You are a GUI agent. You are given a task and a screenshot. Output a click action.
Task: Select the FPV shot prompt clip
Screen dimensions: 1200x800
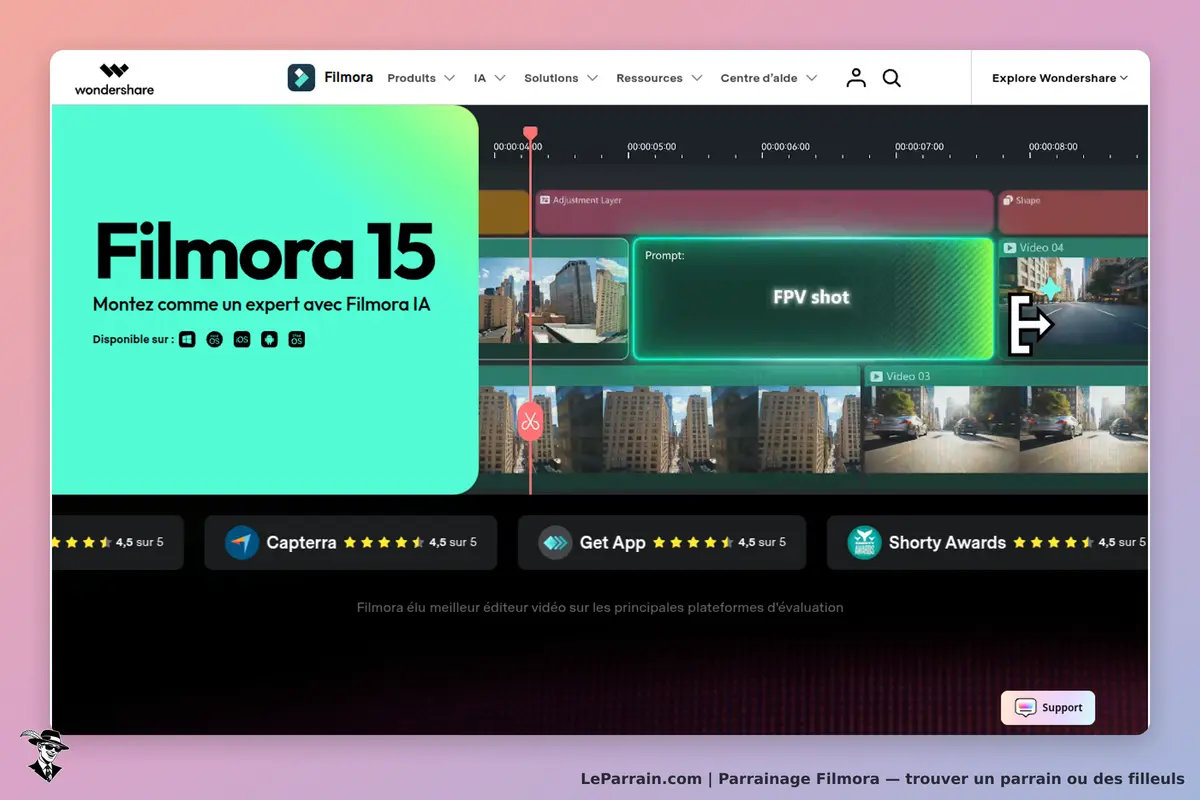click(813, 298)
